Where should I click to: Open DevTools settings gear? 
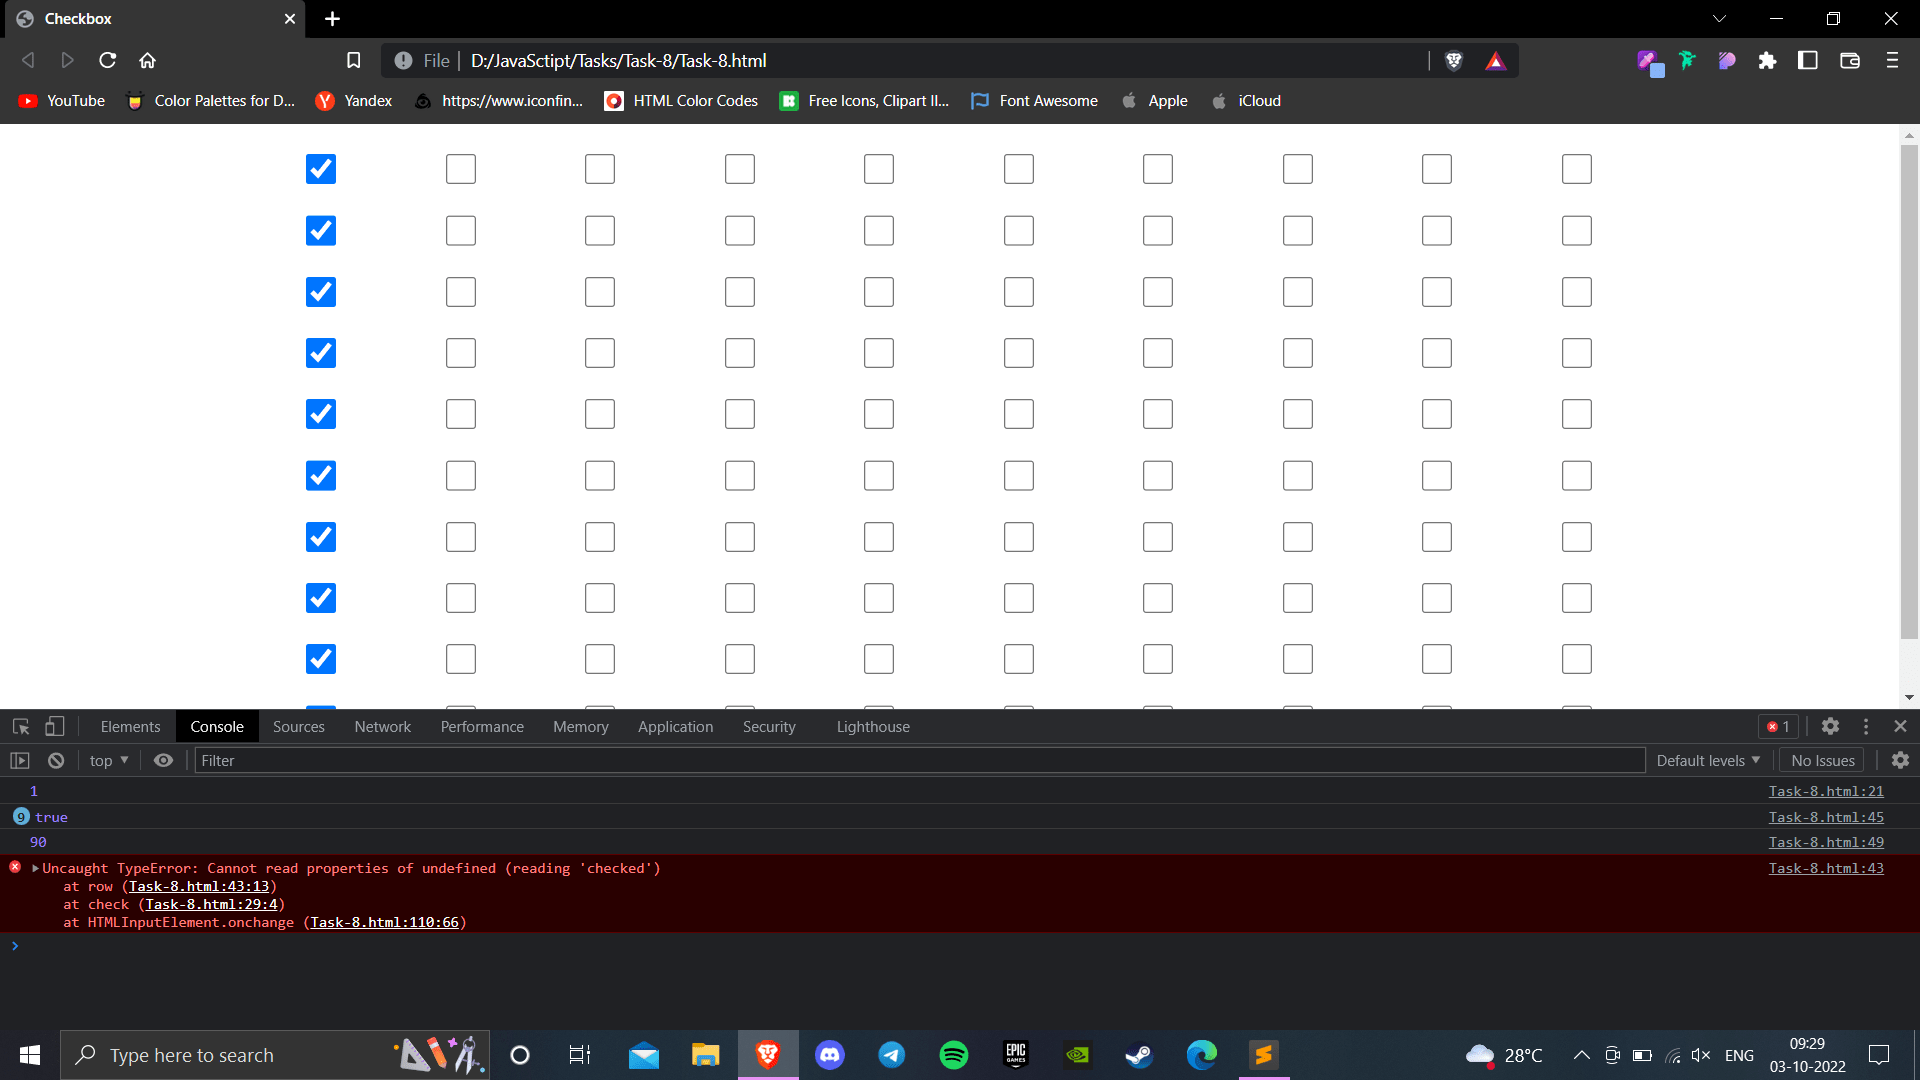[1831, 726]
